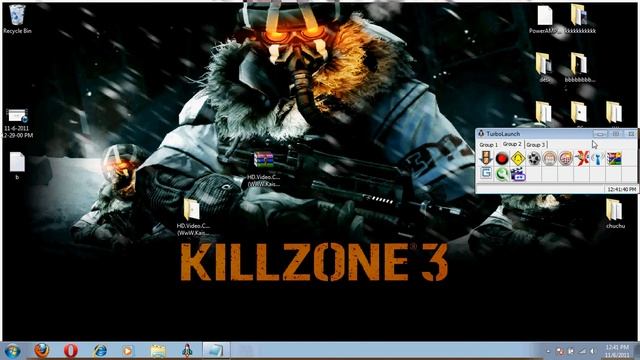The height and width of the screenshot is (360, 640).
Task: Launch the blue G icon in TurboLaunch
Action: 486,174
